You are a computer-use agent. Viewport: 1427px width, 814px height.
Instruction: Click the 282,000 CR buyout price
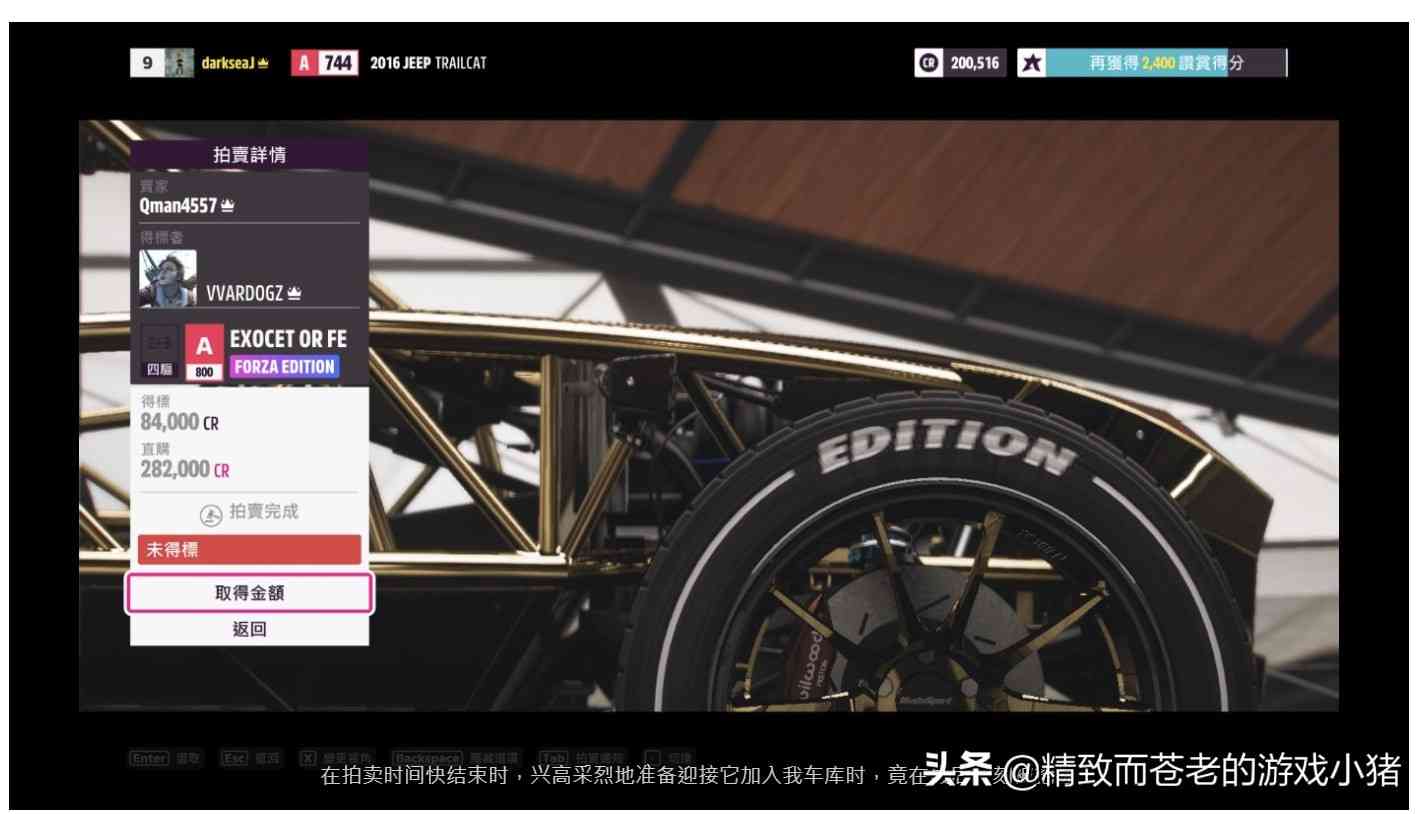click(x=185, y=469)
